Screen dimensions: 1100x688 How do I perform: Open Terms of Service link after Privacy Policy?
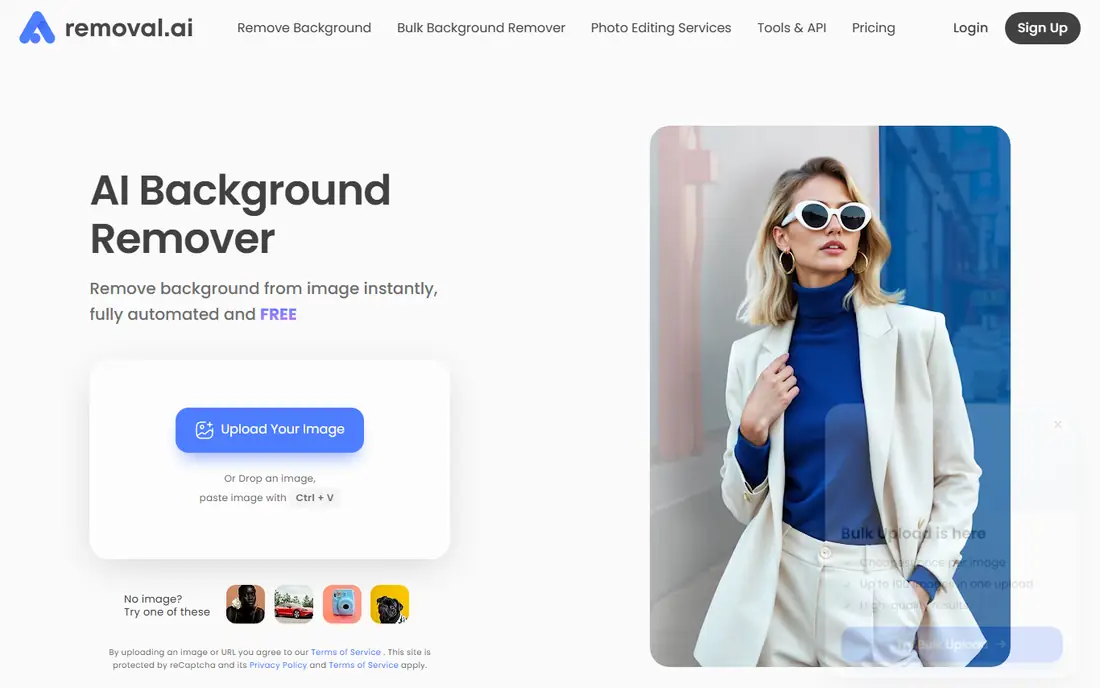(363, 665)
